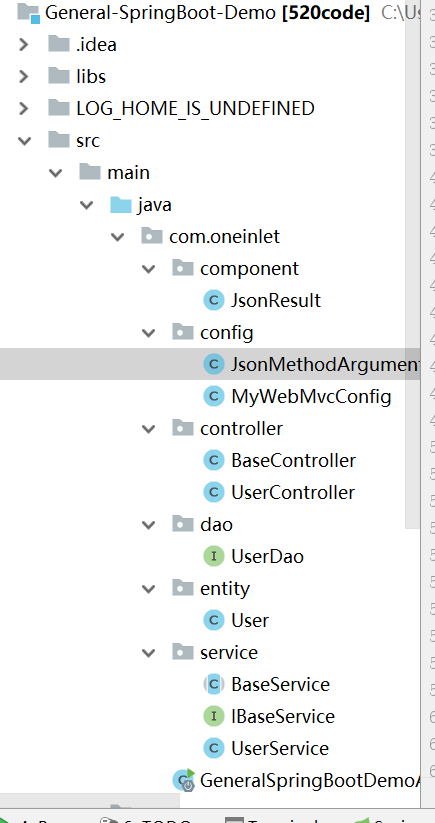Expand the .idea folder
This screenshot has width=435, height=823.
[23, 45]
